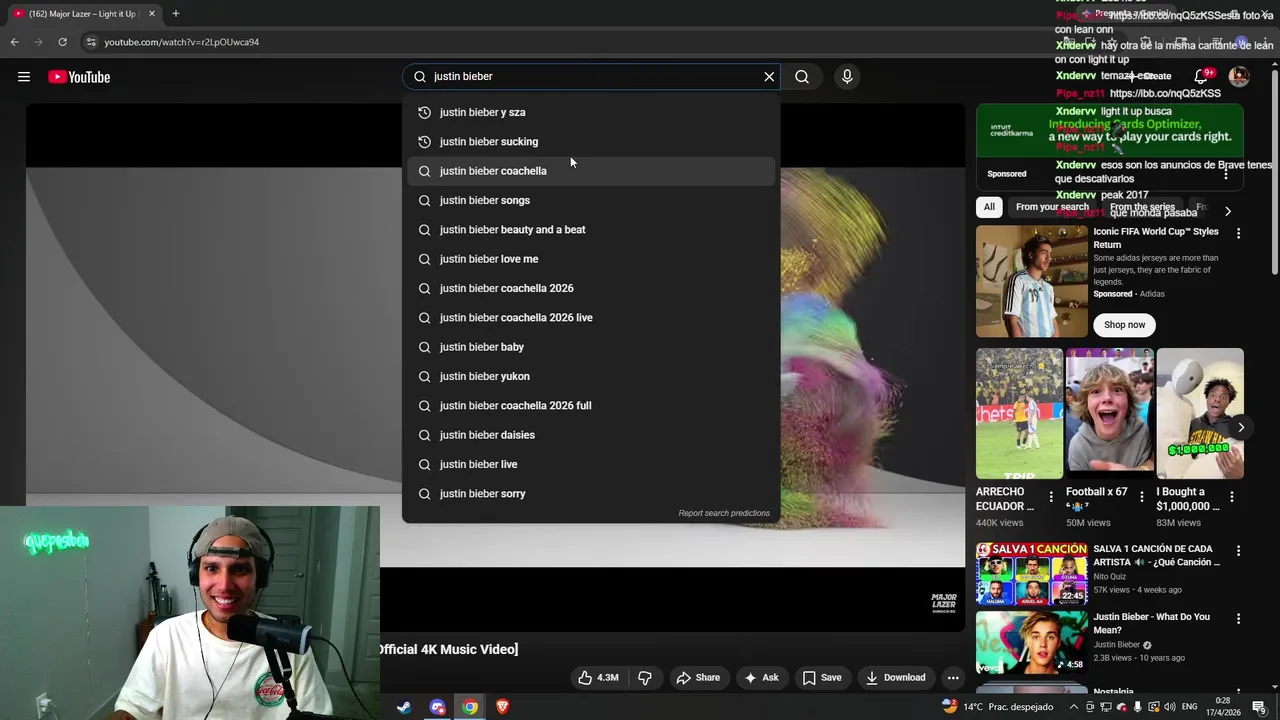
Task: Select justin bieber yukon suggestion
Action: 591,376
